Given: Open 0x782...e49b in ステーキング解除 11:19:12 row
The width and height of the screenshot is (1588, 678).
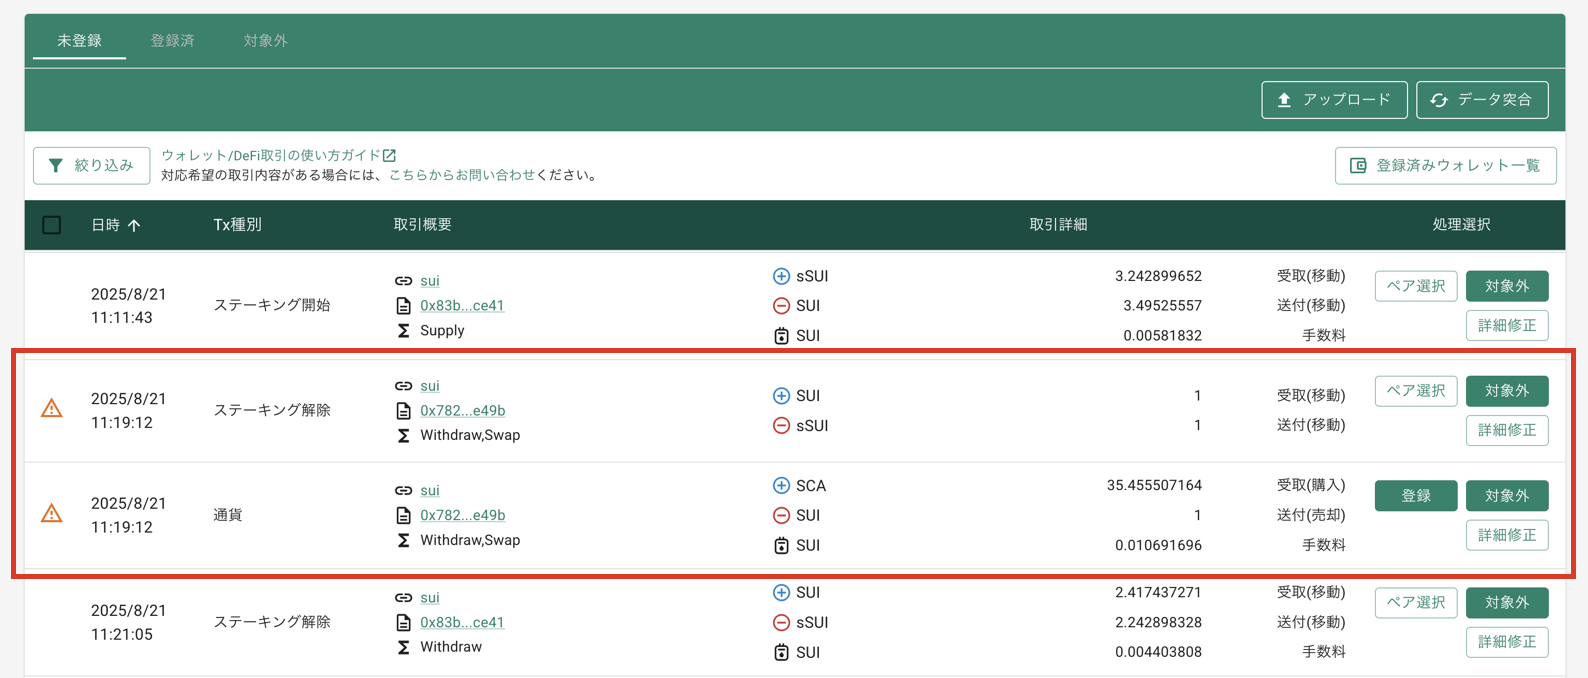Looking at the screenshot, I should tap(462, 410).
